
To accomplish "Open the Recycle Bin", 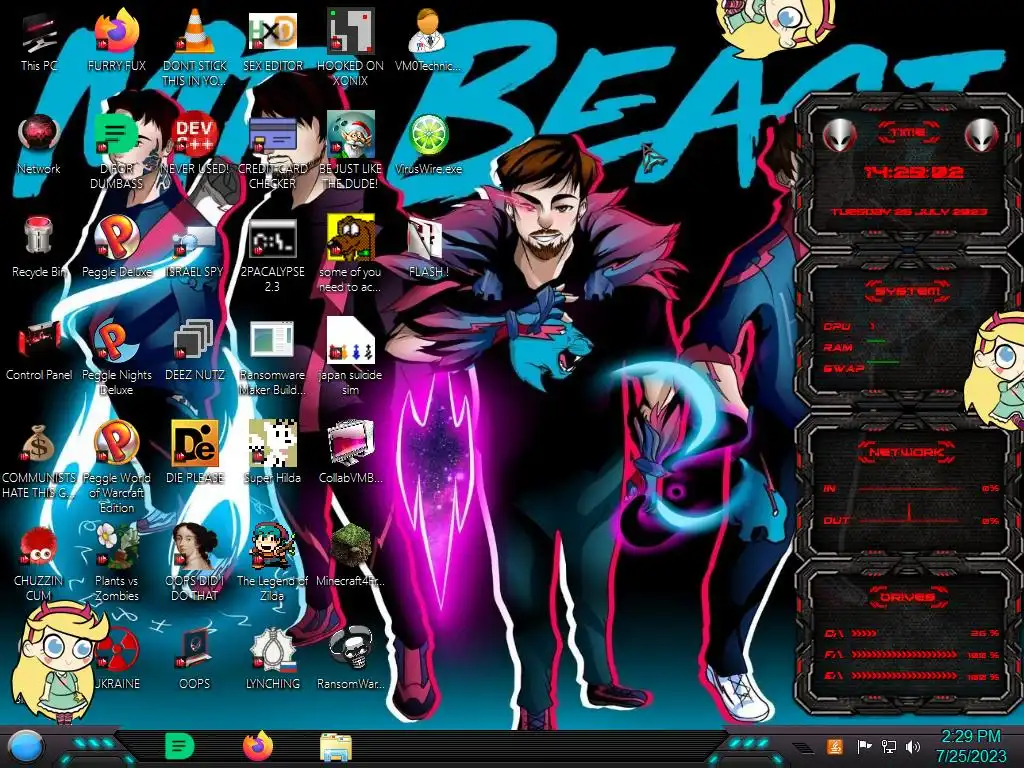I will (39, 248).
